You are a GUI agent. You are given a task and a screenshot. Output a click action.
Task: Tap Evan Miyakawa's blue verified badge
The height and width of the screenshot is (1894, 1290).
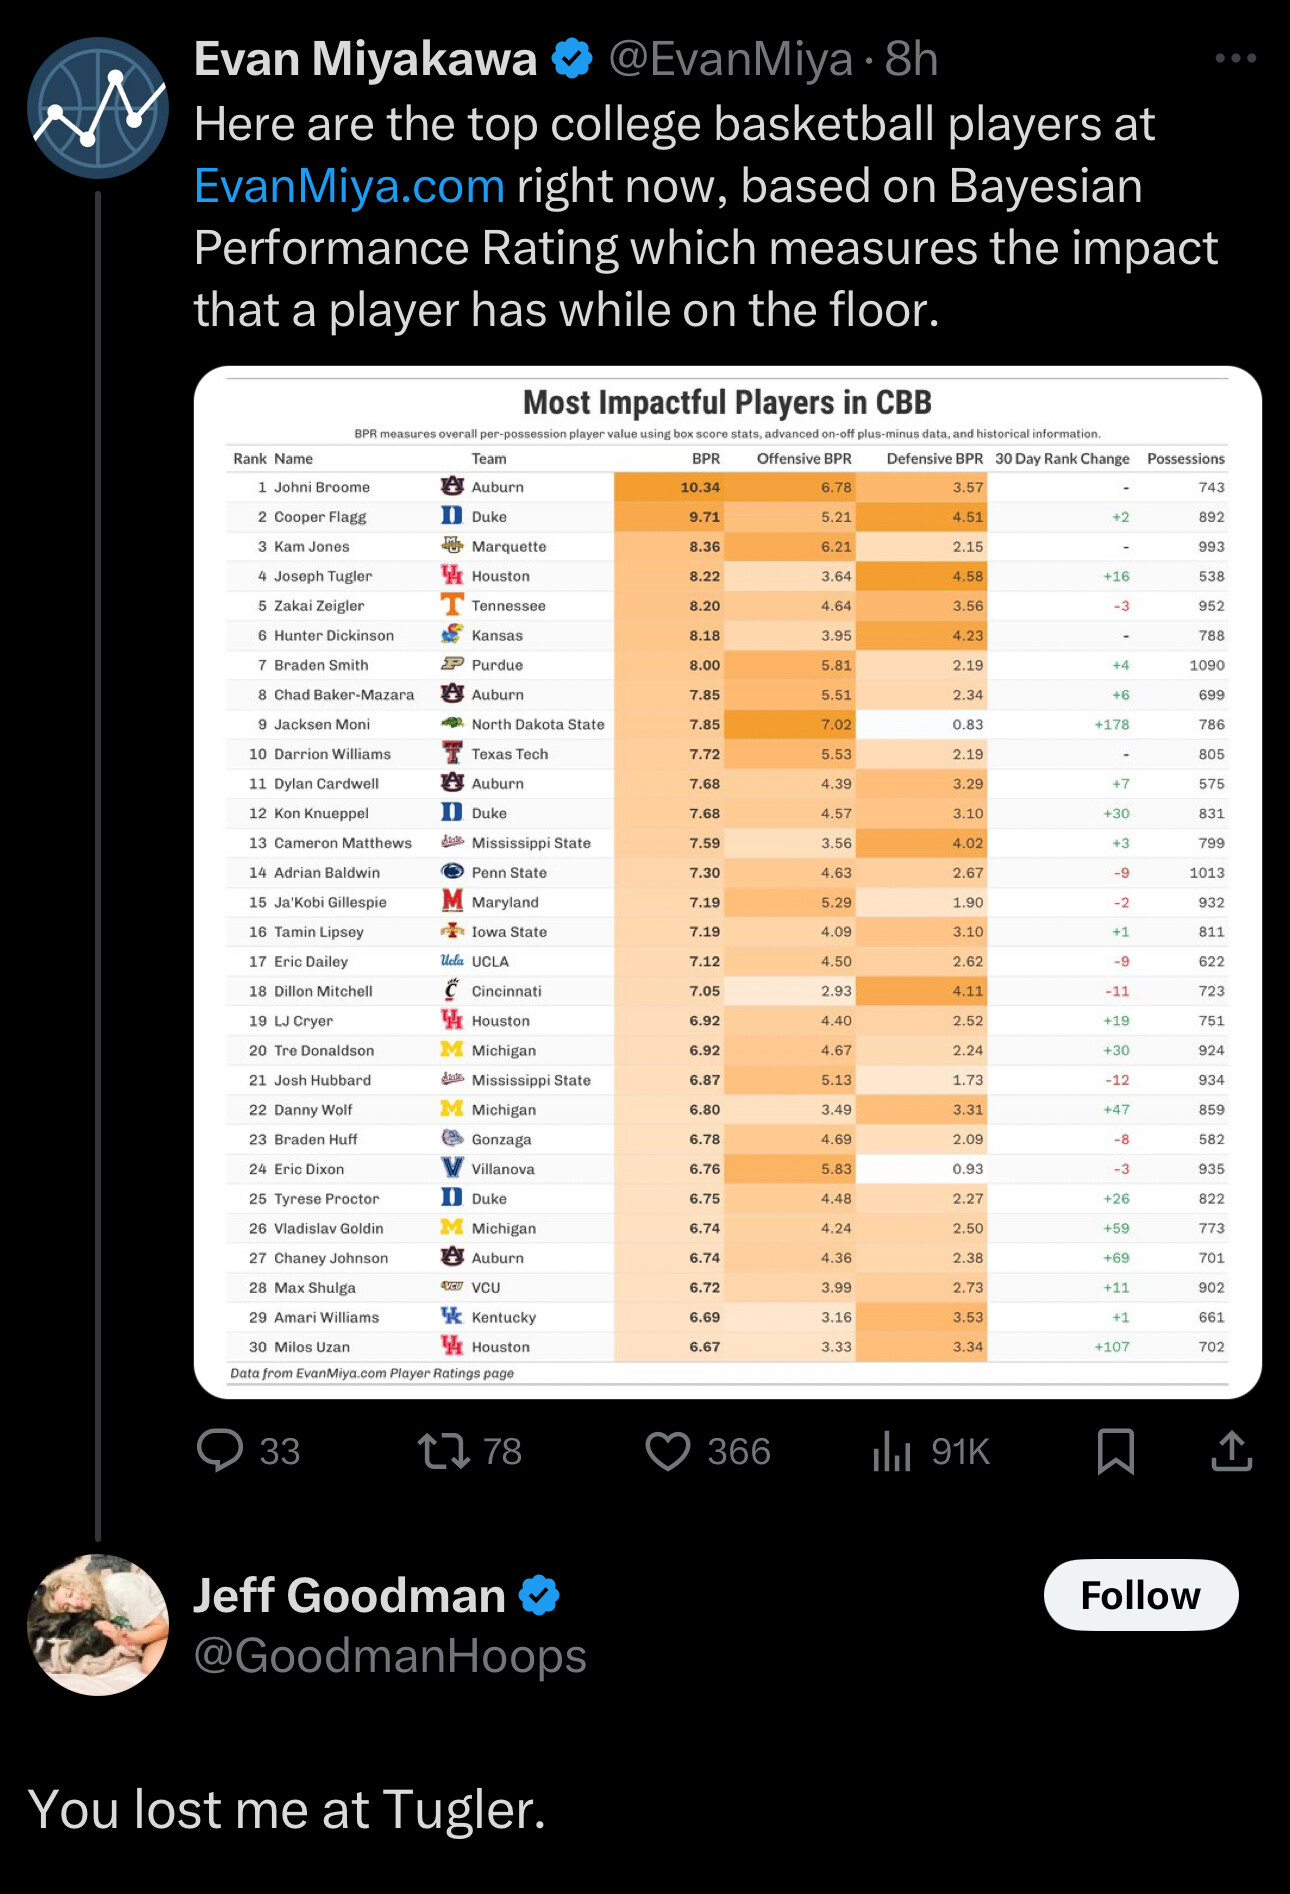572,59
